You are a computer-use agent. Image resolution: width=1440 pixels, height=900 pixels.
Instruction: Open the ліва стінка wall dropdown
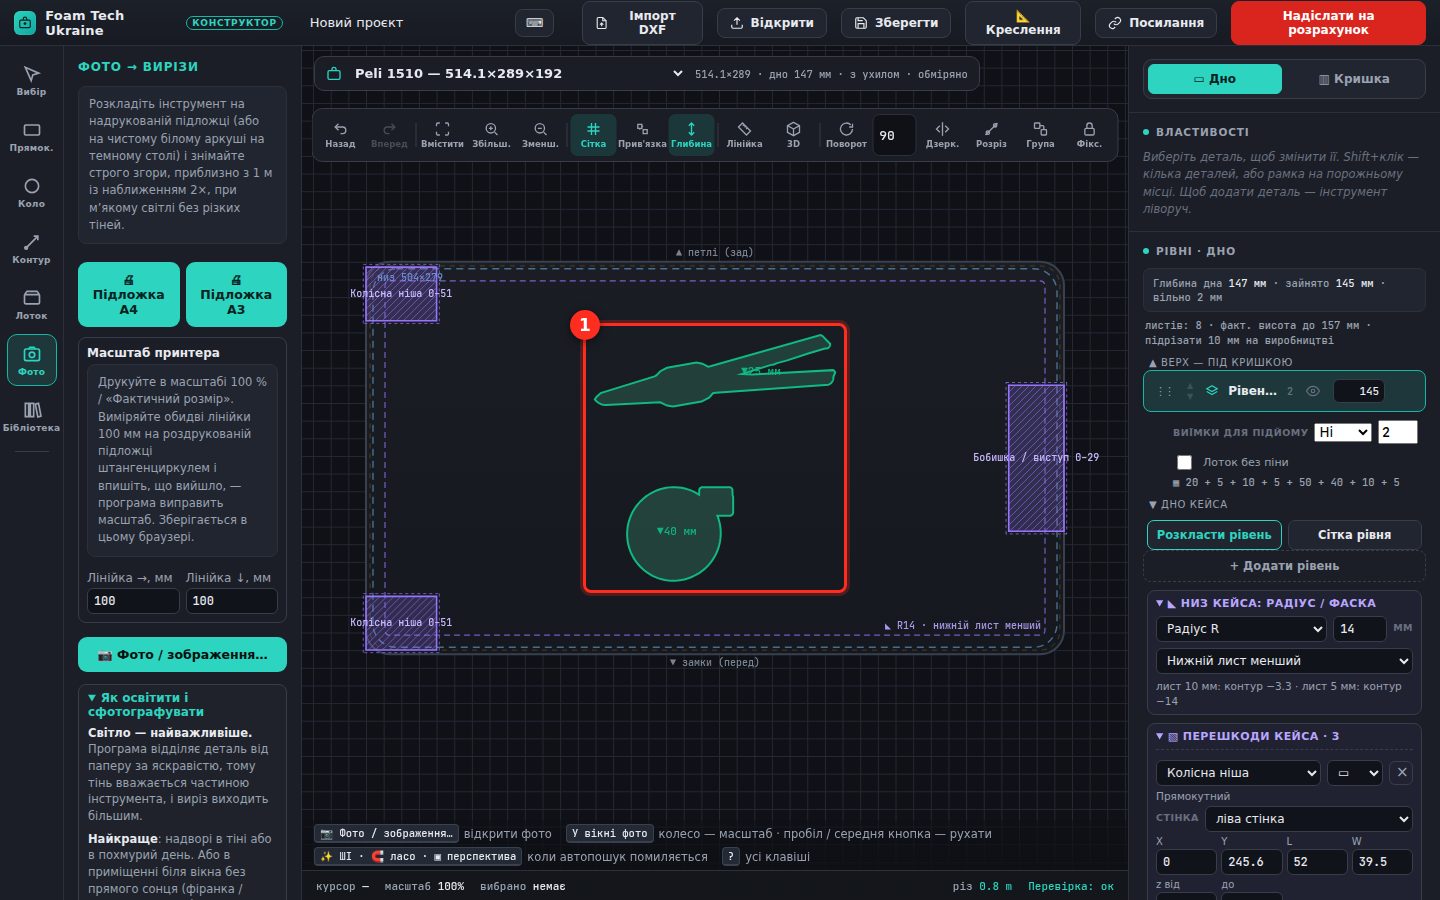1309,819
